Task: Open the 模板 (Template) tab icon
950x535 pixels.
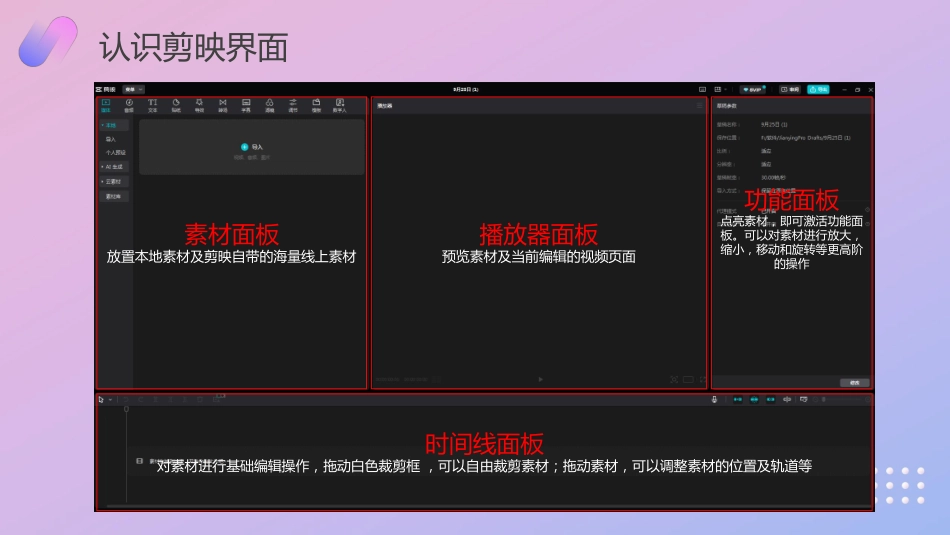Action: pos(316,105)
